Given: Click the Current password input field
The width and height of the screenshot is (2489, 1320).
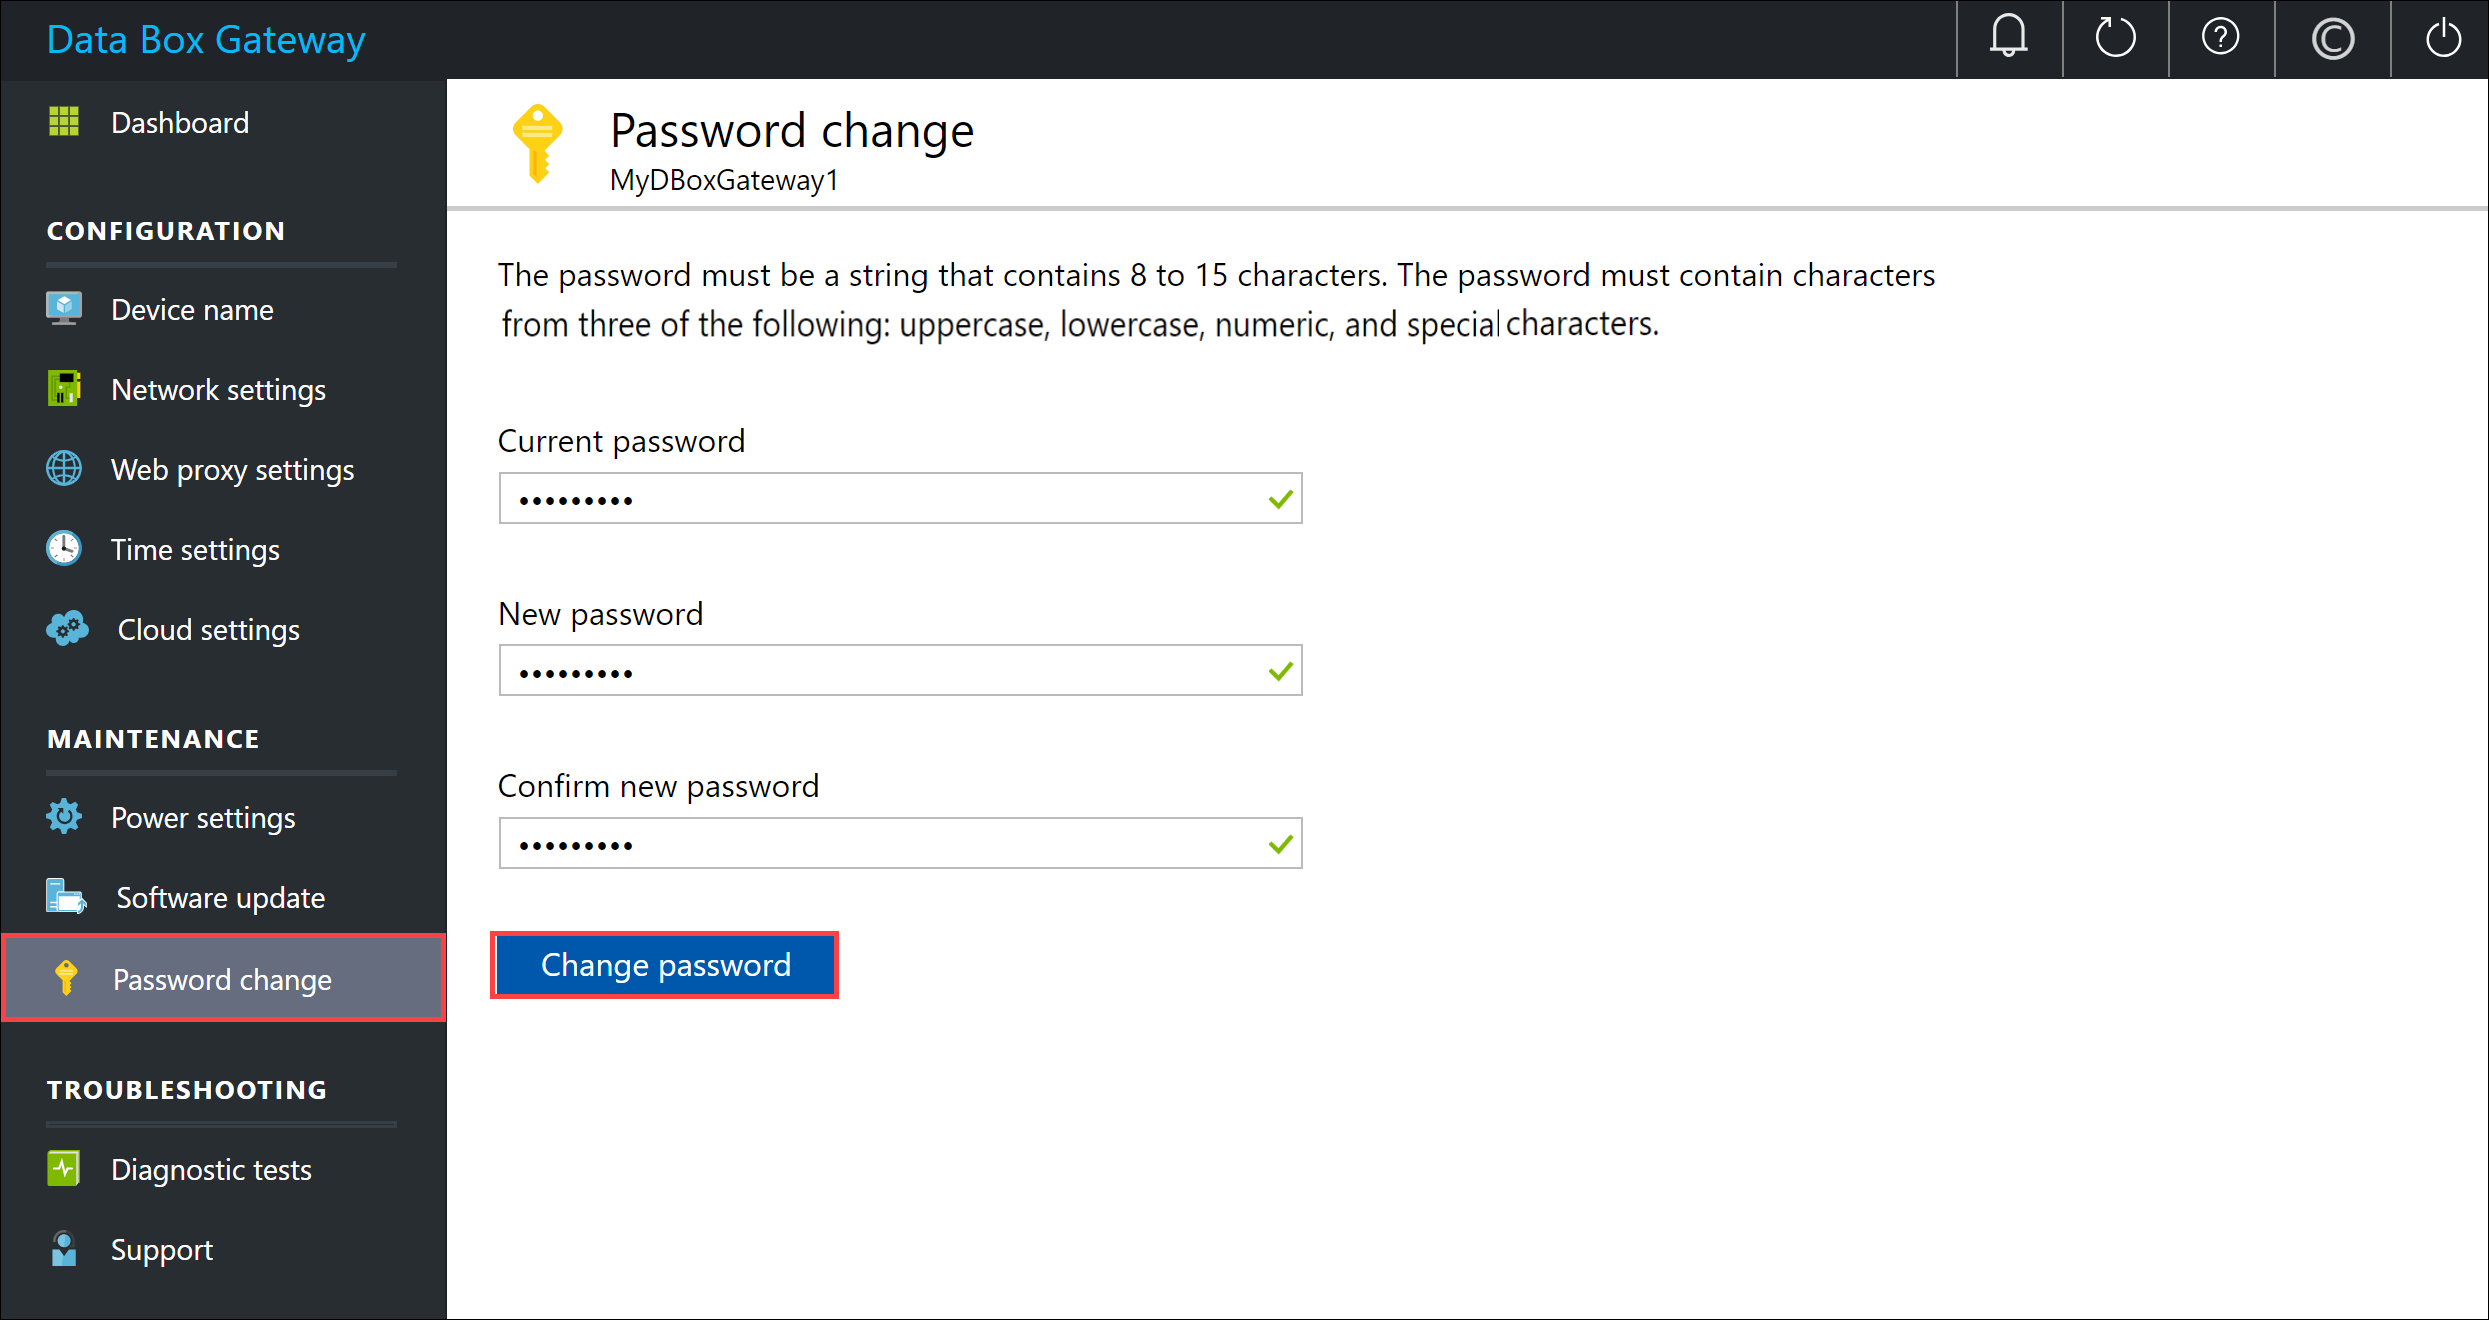Looking at the screenshot, I should point(900,500).
